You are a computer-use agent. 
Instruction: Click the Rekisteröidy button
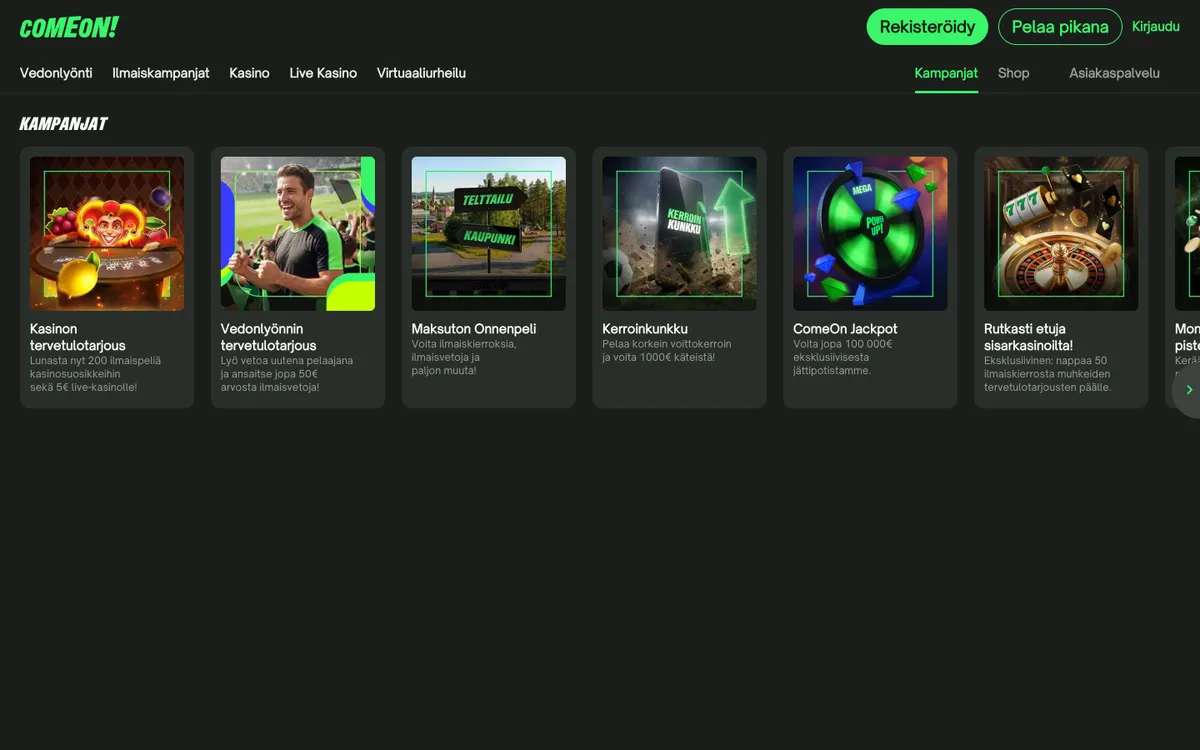927,27
